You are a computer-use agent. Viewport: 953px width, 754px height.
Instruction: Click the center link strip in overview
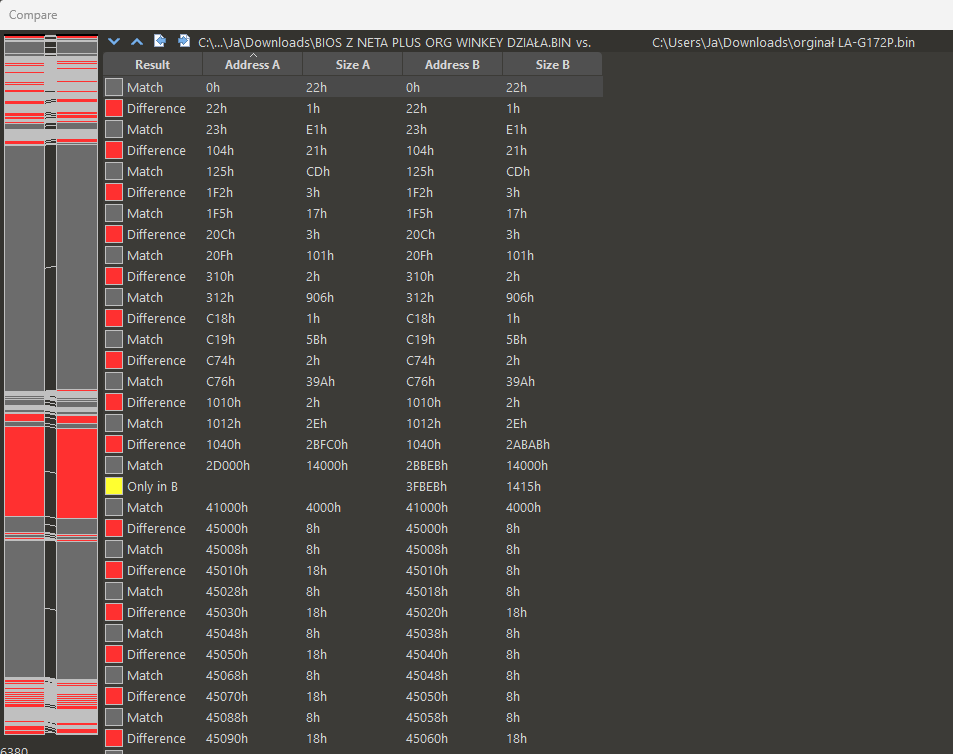click(50, 385)
